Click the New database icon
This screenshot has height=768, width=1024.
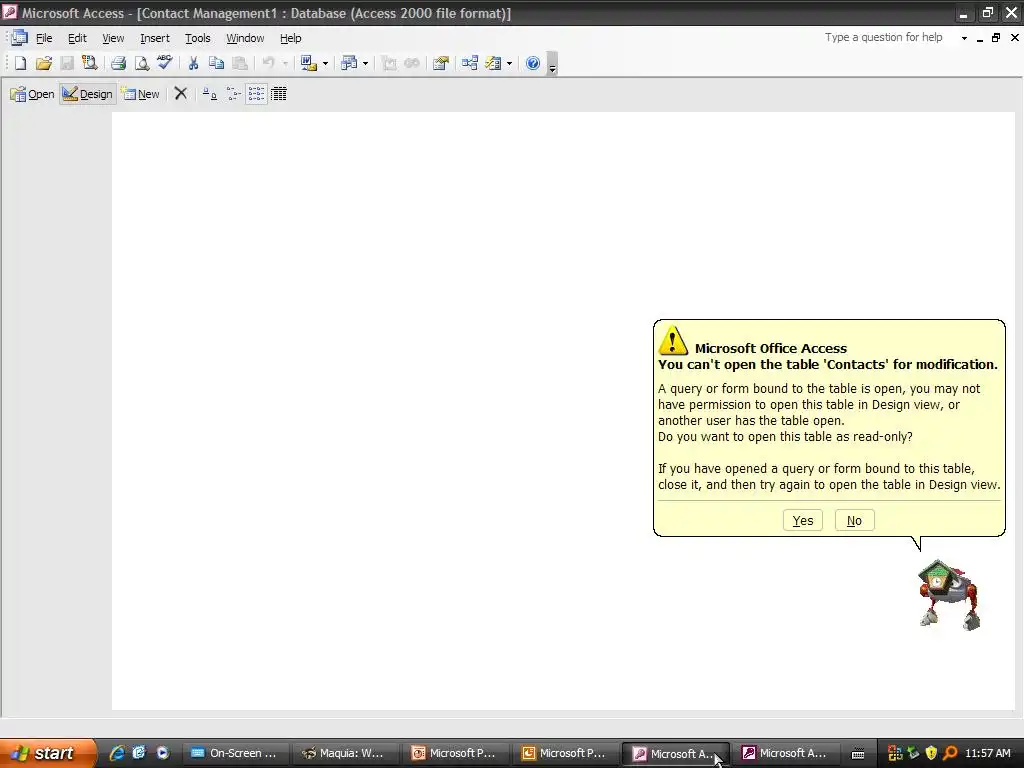point(20,63)
